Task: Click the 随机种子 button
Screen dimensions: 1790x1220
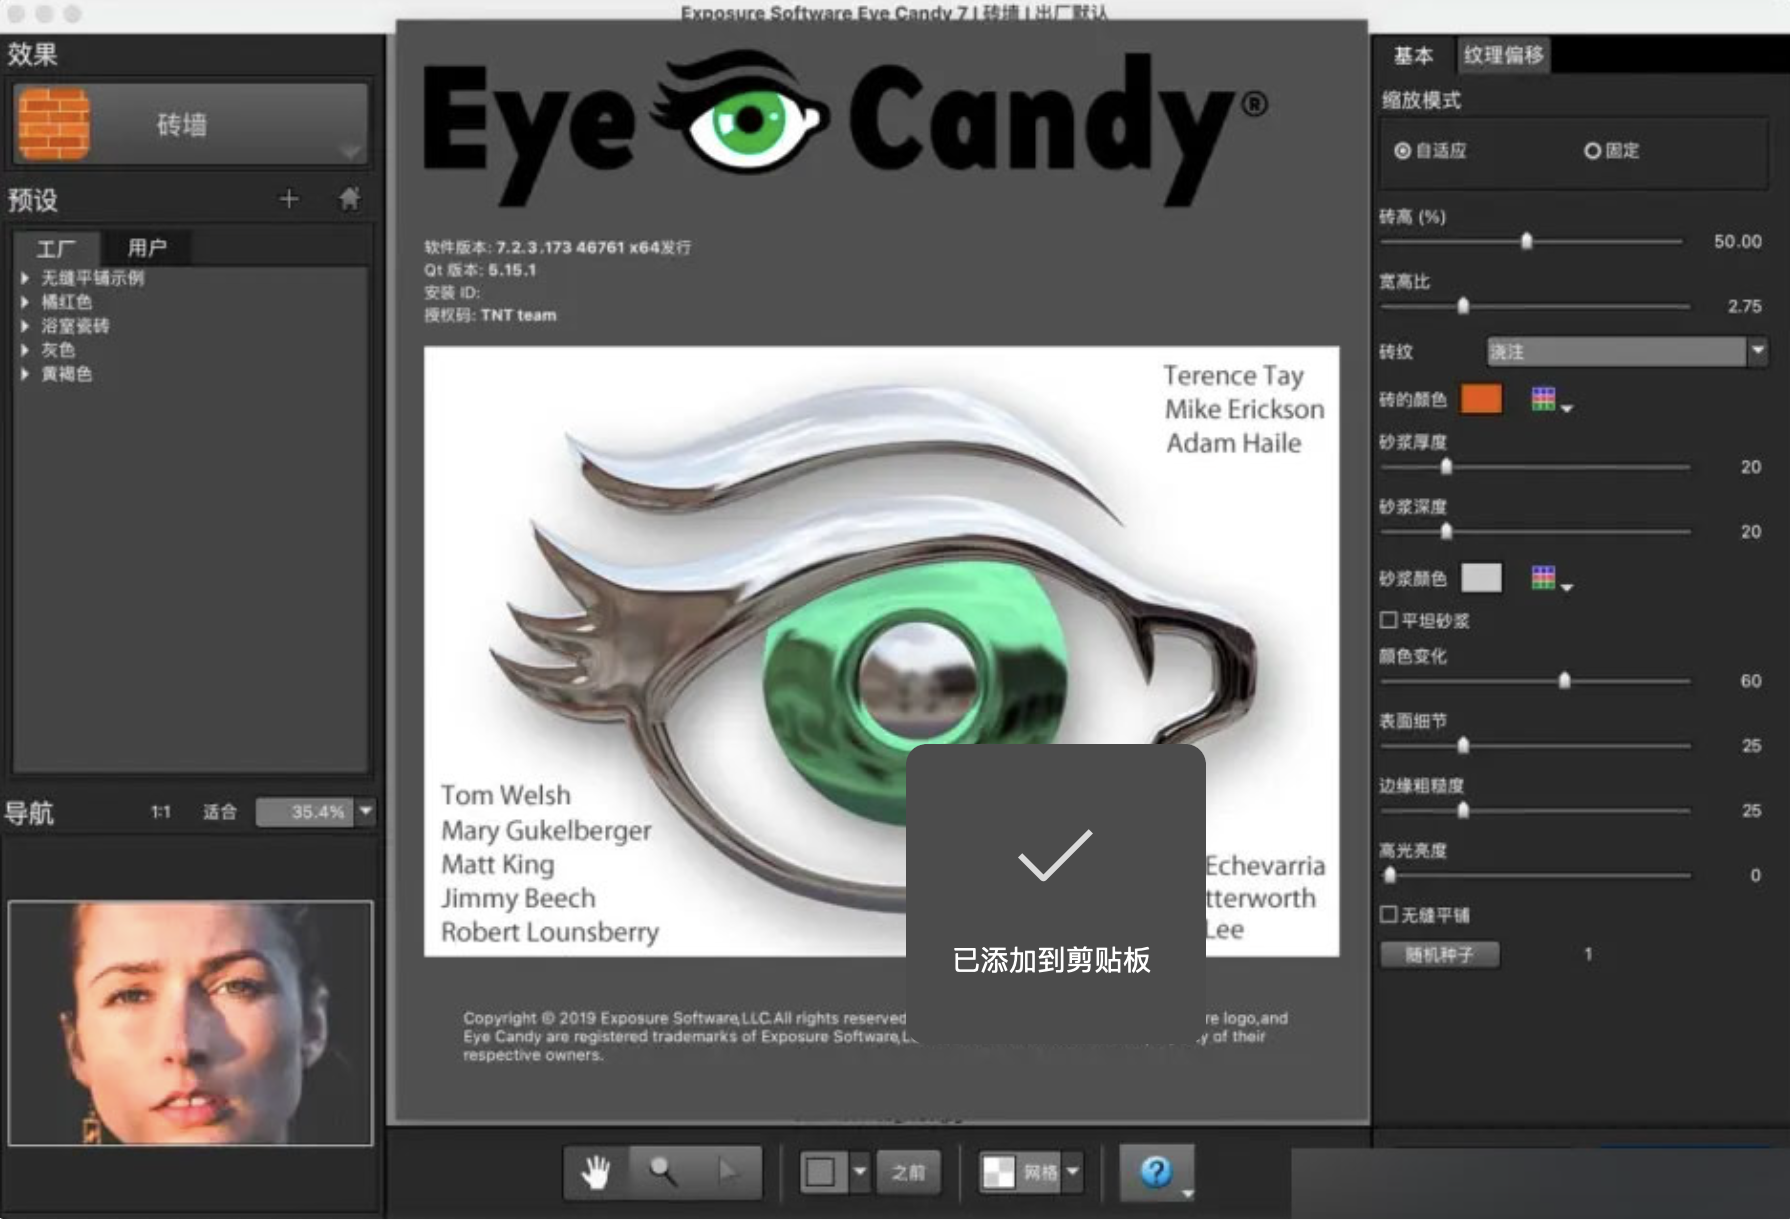Action: click(x=1439, y=955)
